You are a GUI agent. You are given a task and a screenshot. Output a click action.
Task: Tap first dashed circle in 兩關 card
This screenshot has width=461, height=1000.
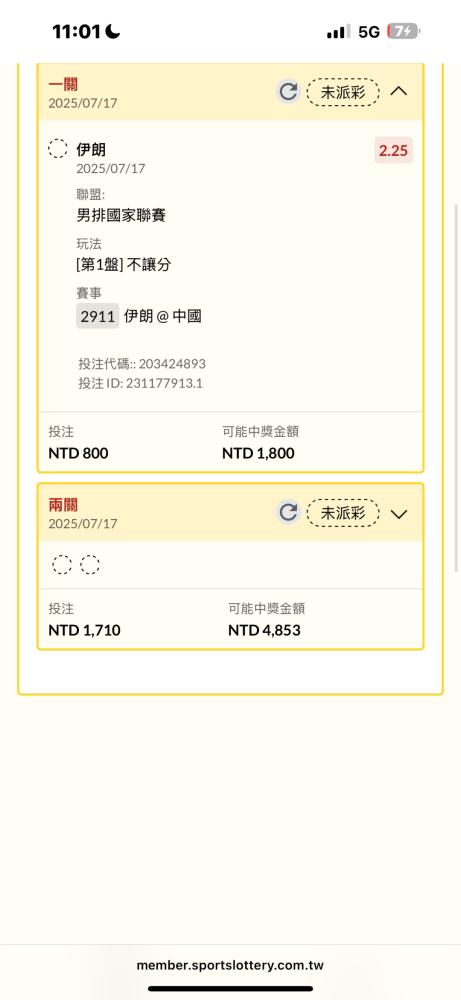click(x=62, y=564)
